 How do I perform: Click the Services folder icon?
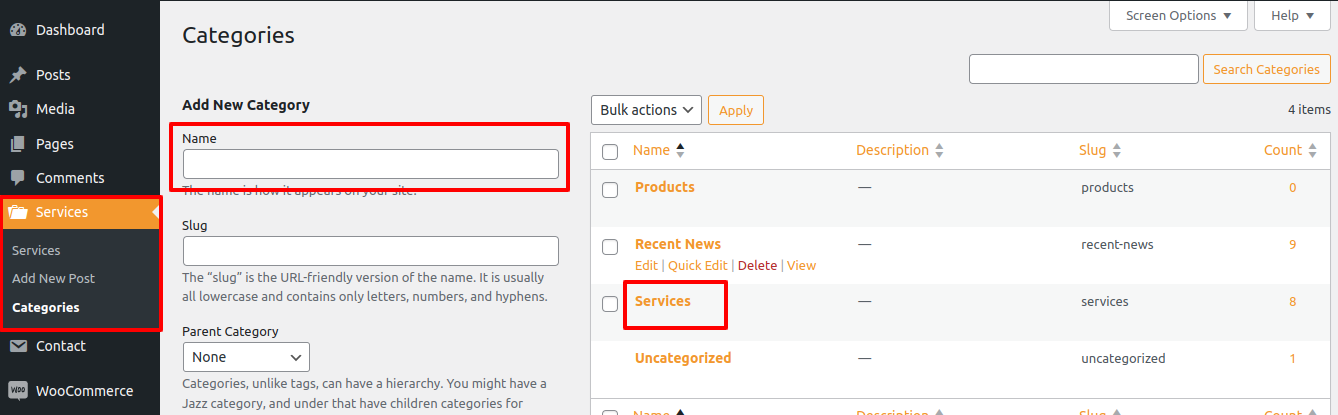[18, 212]
